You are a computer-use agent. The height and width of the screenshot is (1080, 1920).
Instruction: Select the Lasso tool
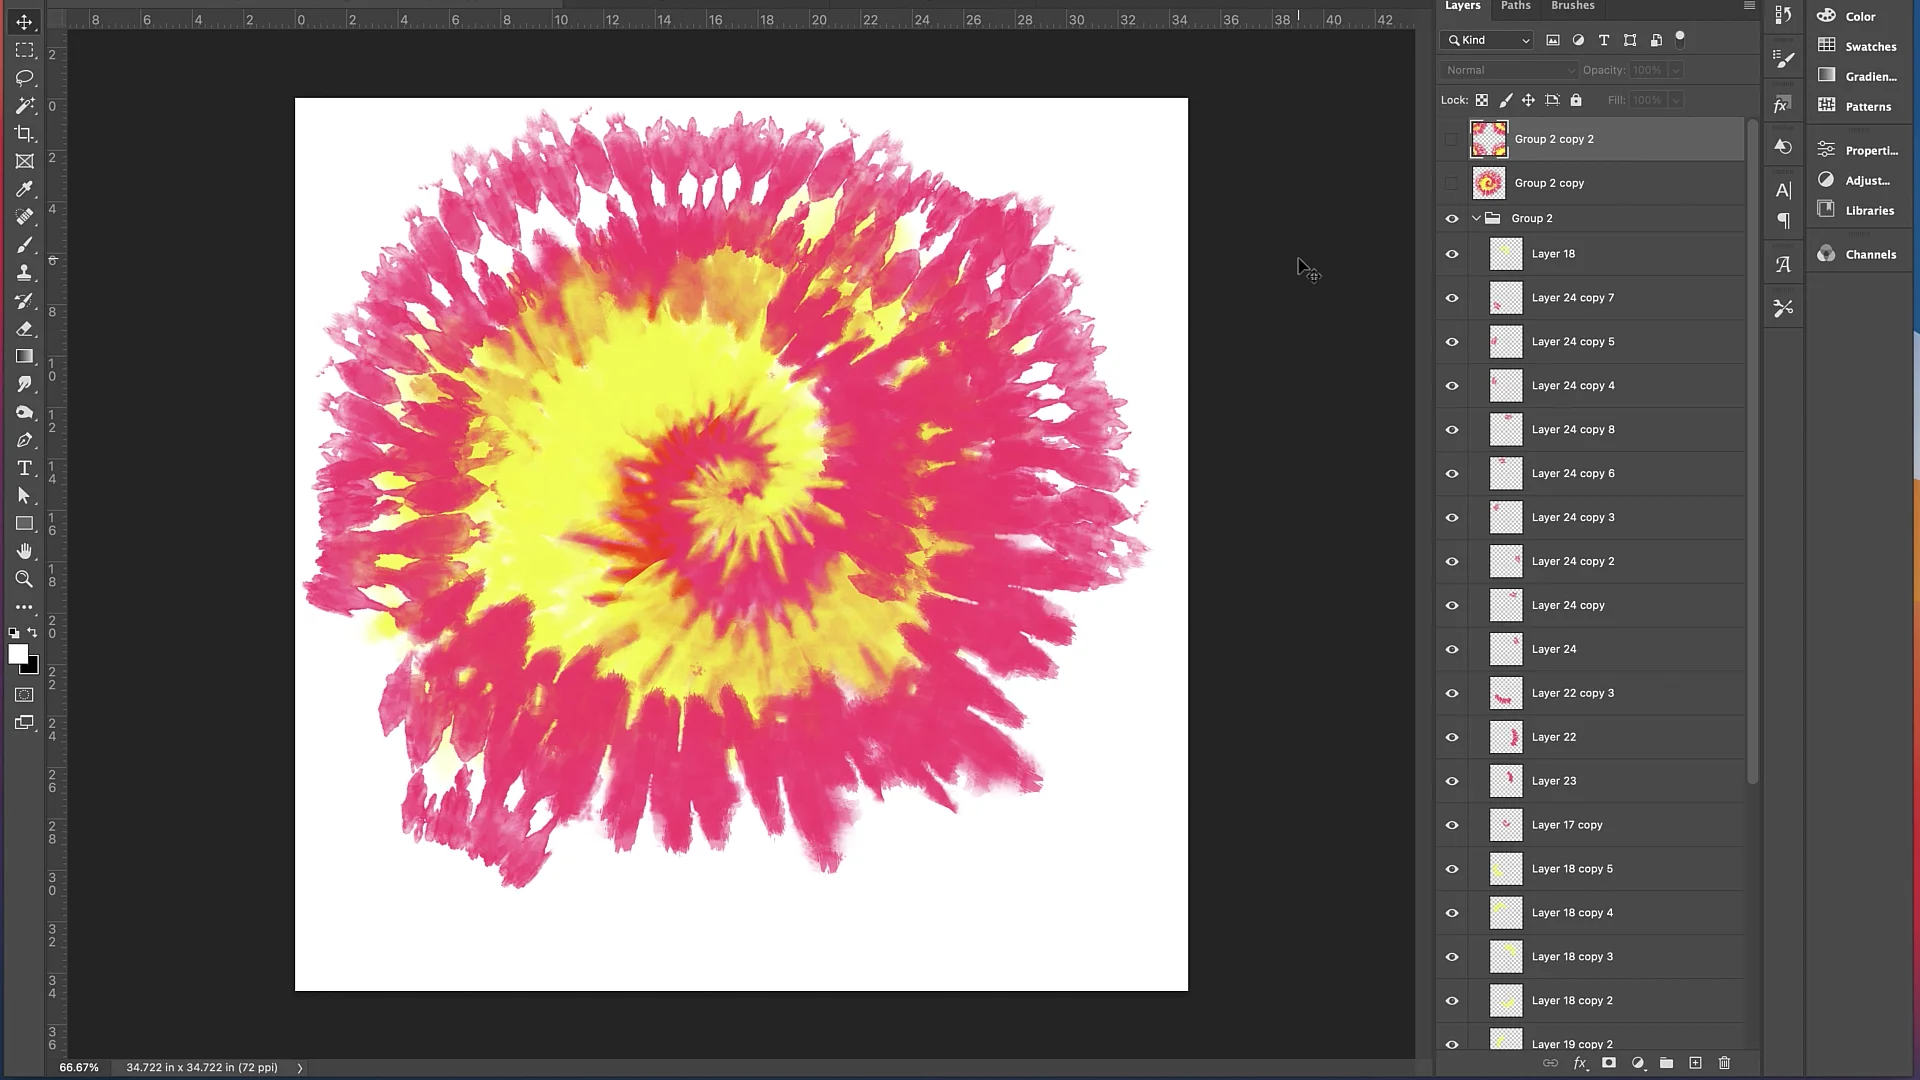(x=24, y=78)
